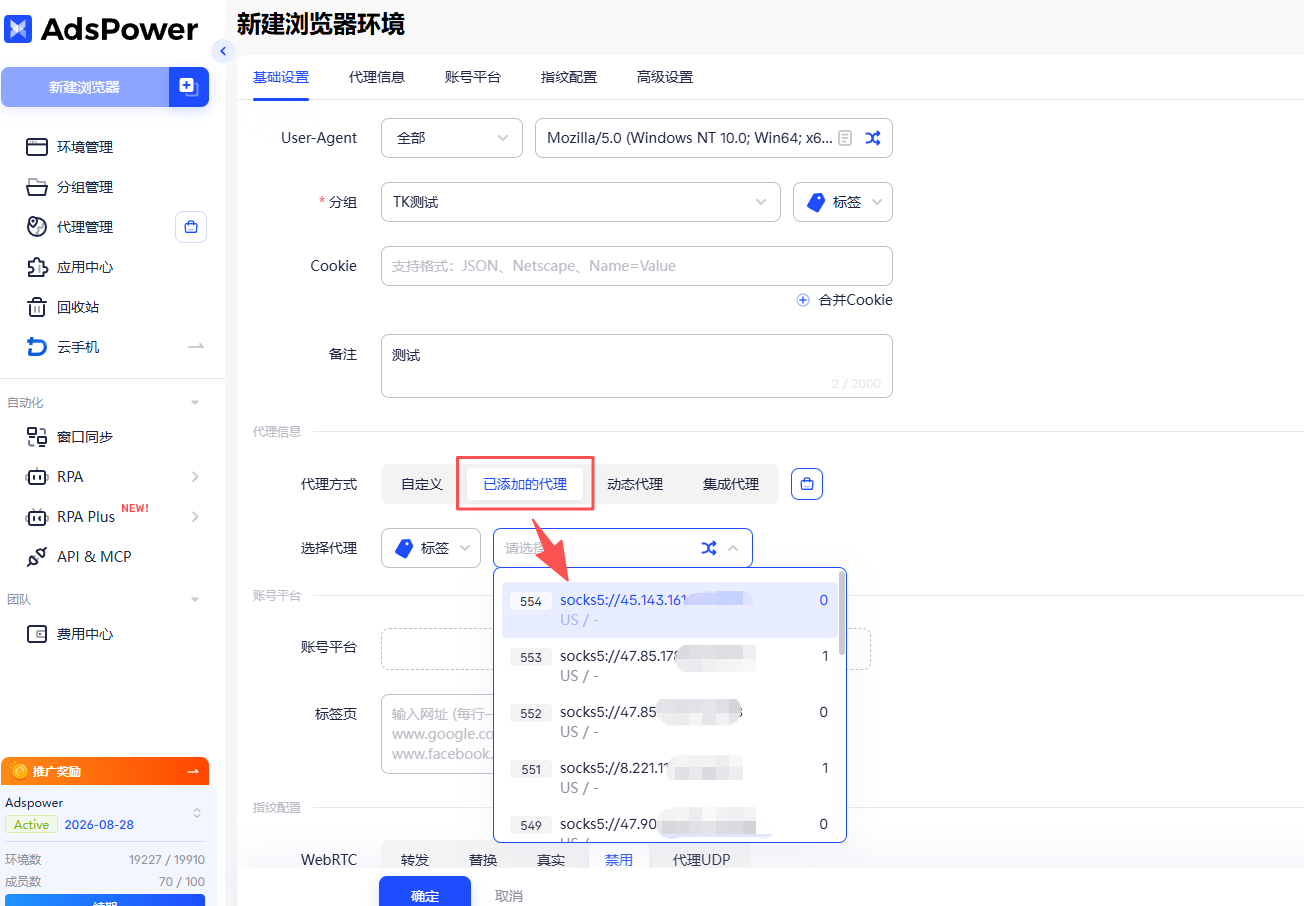Image resolution: width=1304 pixels, height=906 pixels.
Task: Switch to 指纹配置 tab
Action: point(569,77)
